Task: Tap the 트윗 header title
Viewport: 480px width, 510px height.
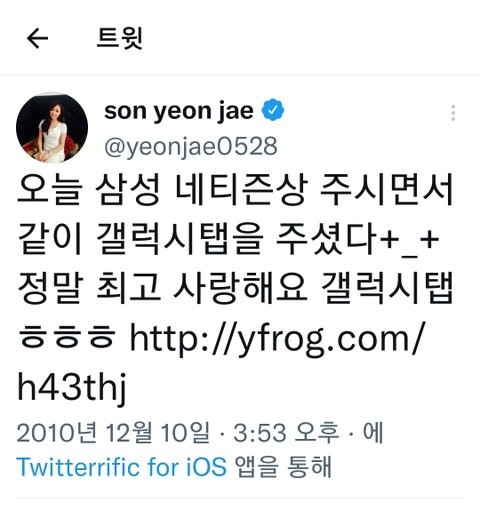Action: click(x=120, y=38)
